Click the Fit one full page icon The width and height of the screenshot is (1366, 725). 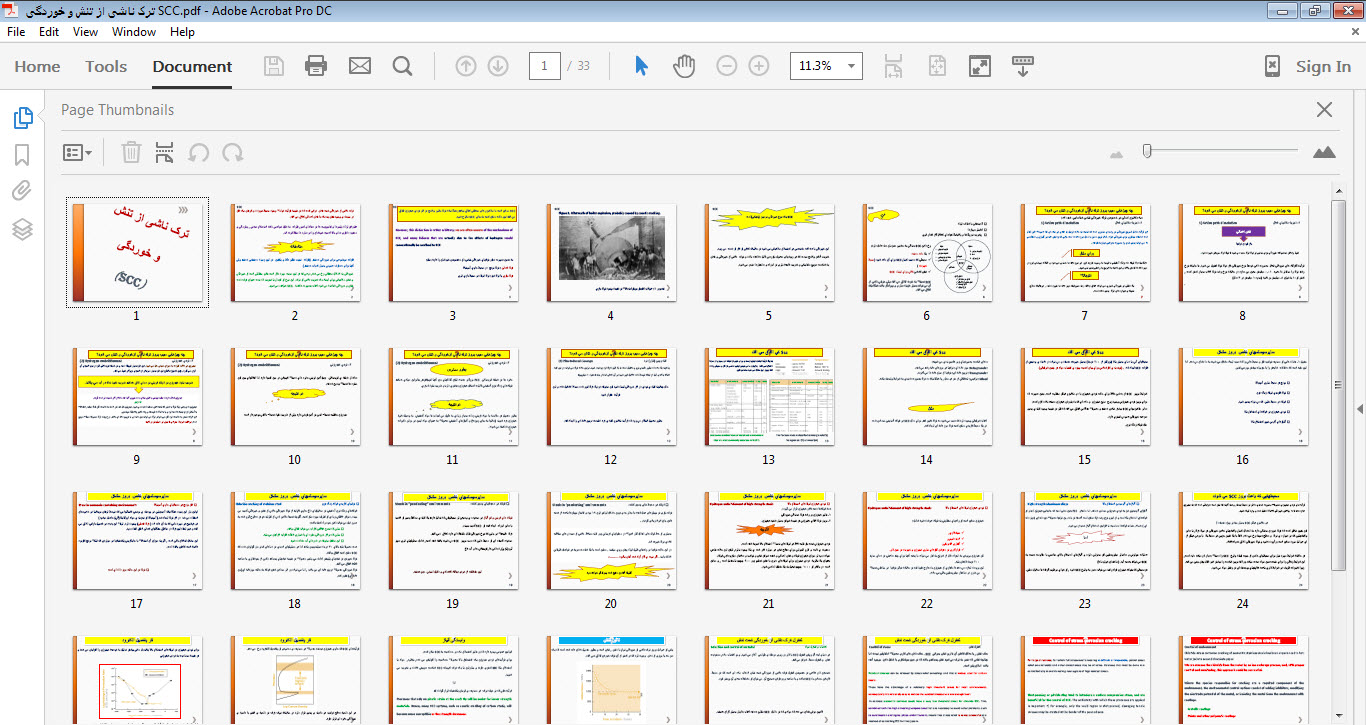(937, 66)
